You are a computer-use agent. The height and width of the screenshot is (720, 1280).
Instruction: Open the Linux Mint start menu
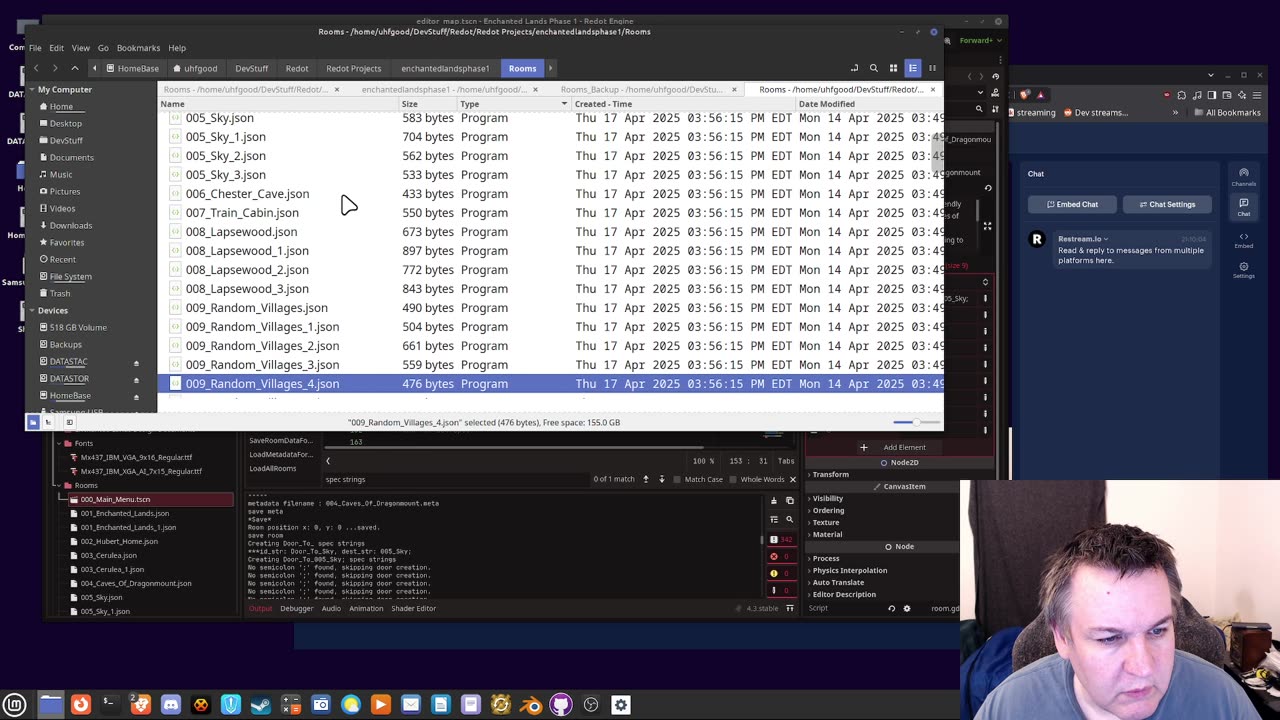tap(15, 705)
